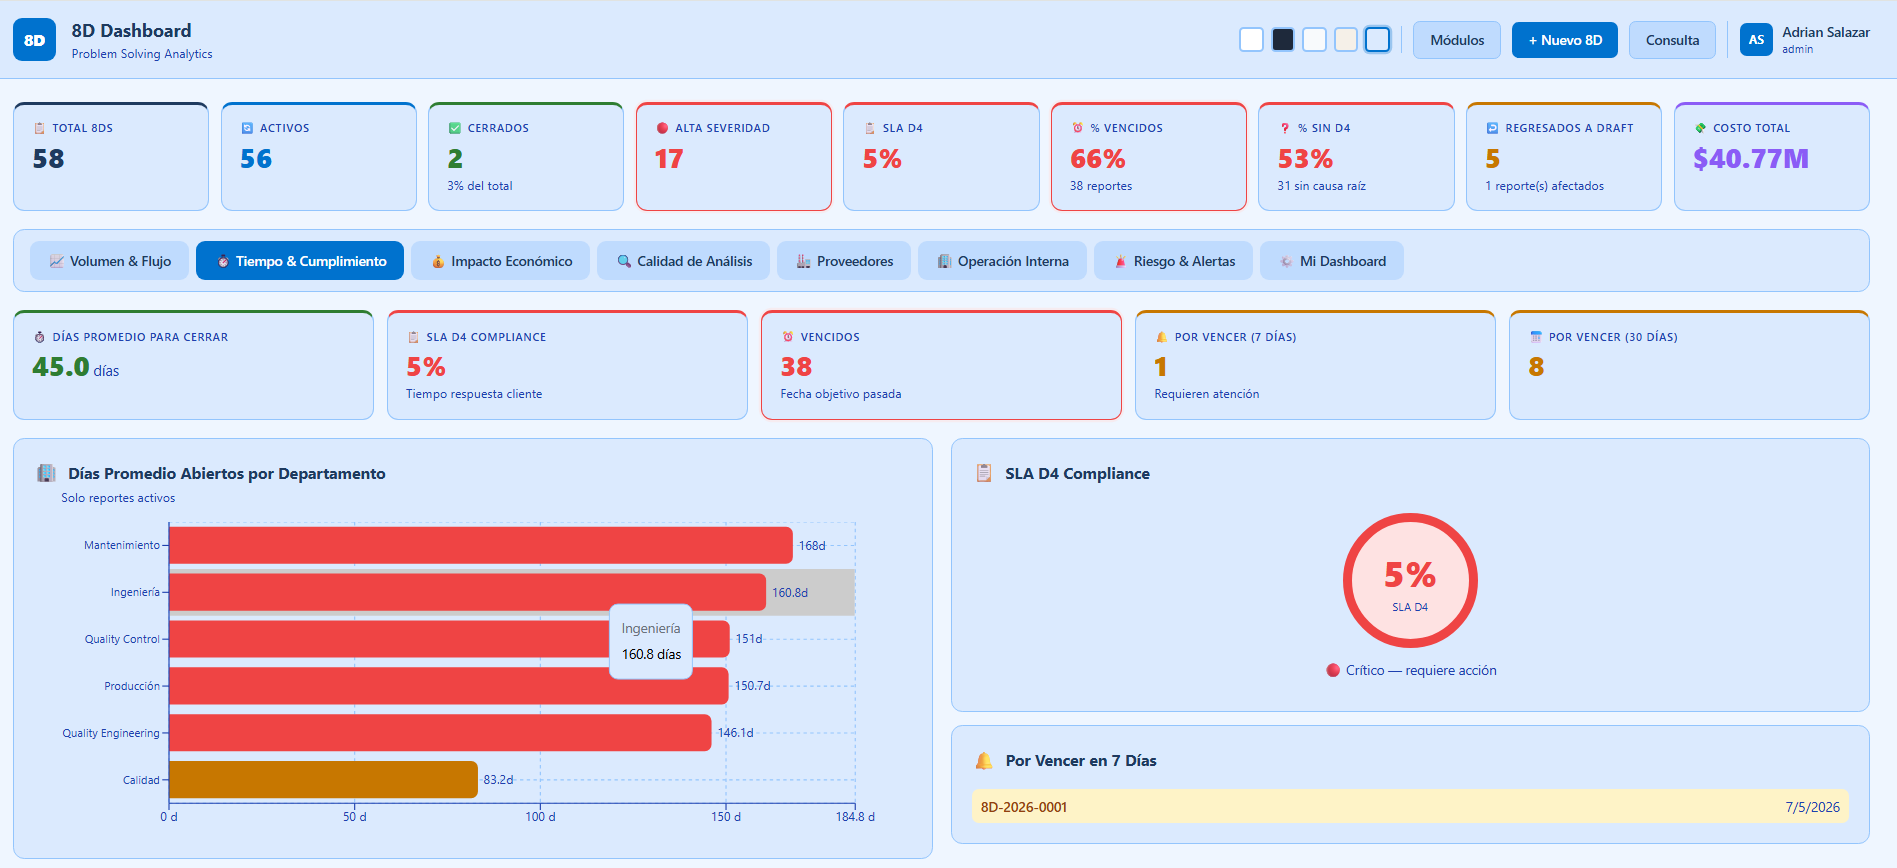Click the 8D logo icon

coord(34,40)
